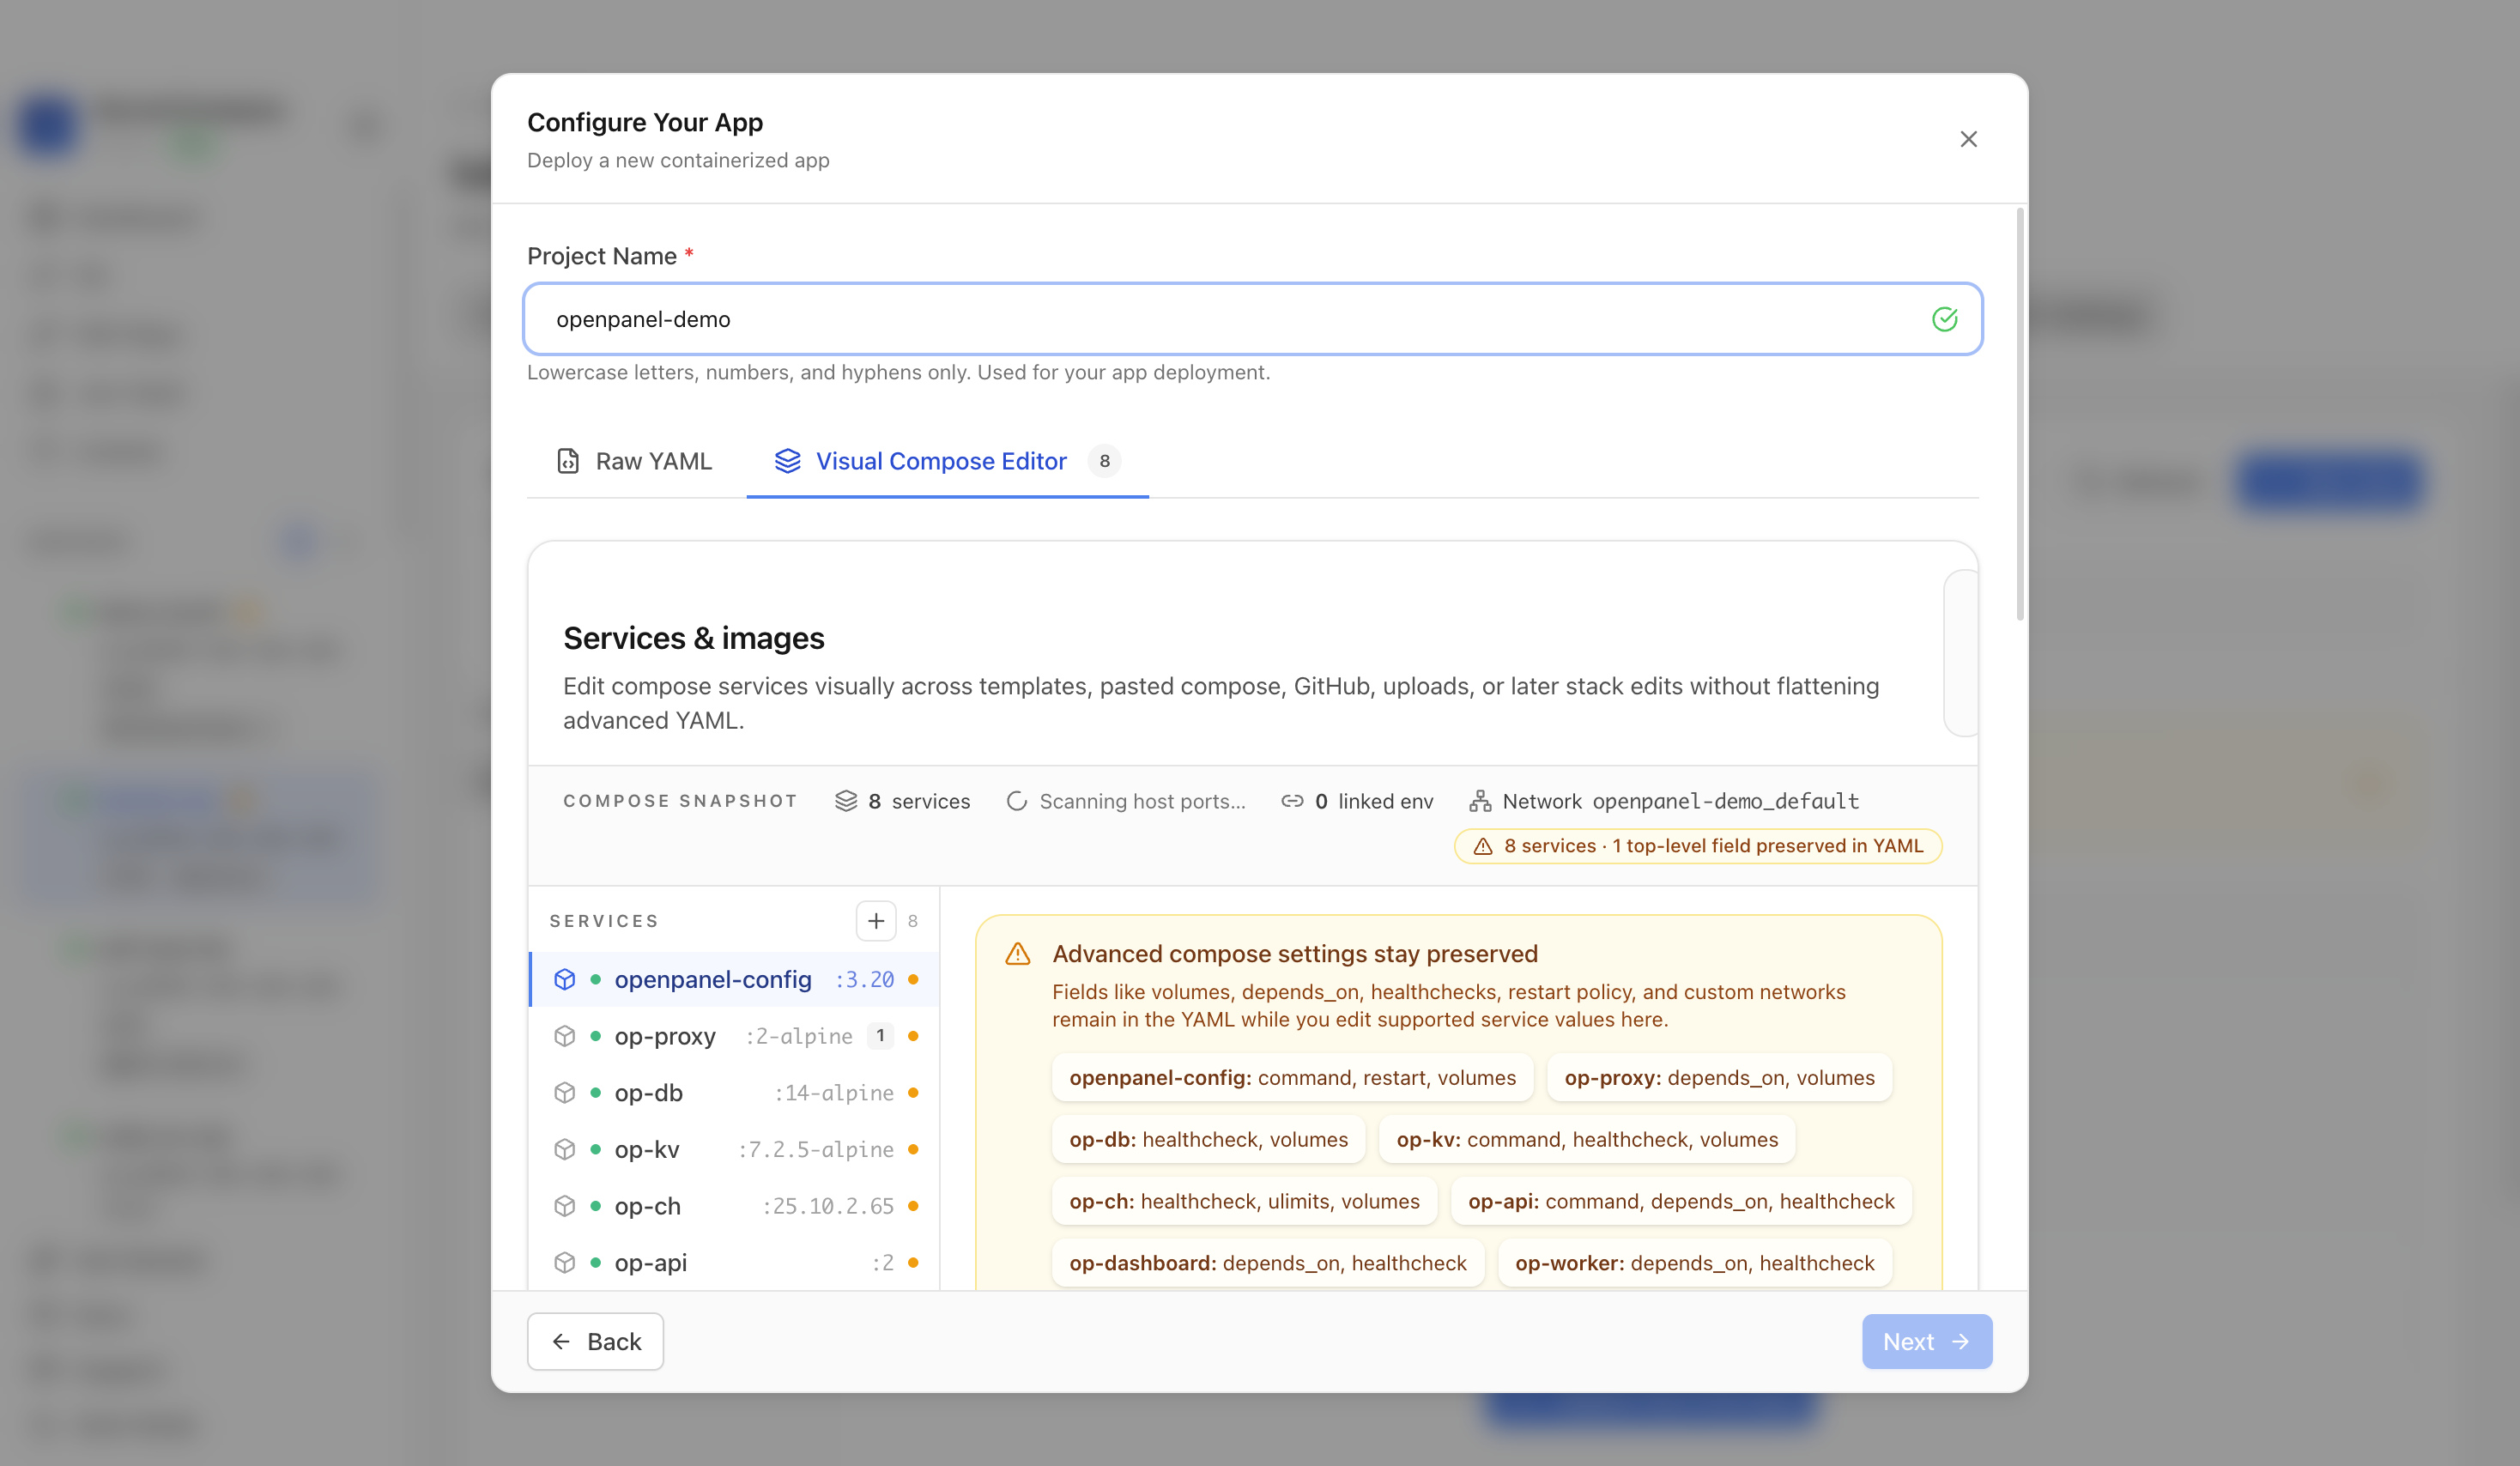This screenshot has width=2520, height=1466.
Task: Click the op-proxy depends_on, volumes chip
Action: click(x=1719, y=1078)
